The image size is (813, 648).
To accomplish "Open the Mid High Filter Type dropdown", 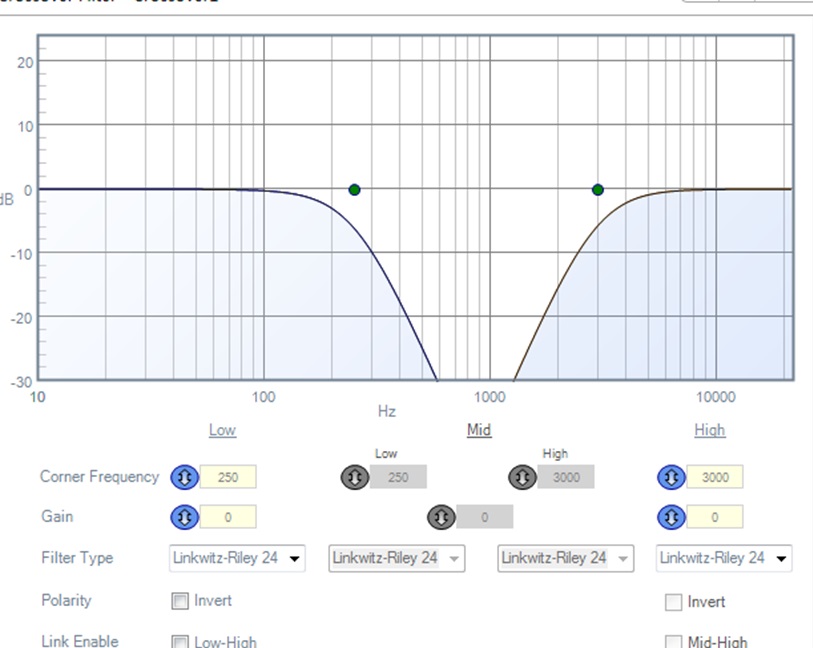I will coord(566,558).
